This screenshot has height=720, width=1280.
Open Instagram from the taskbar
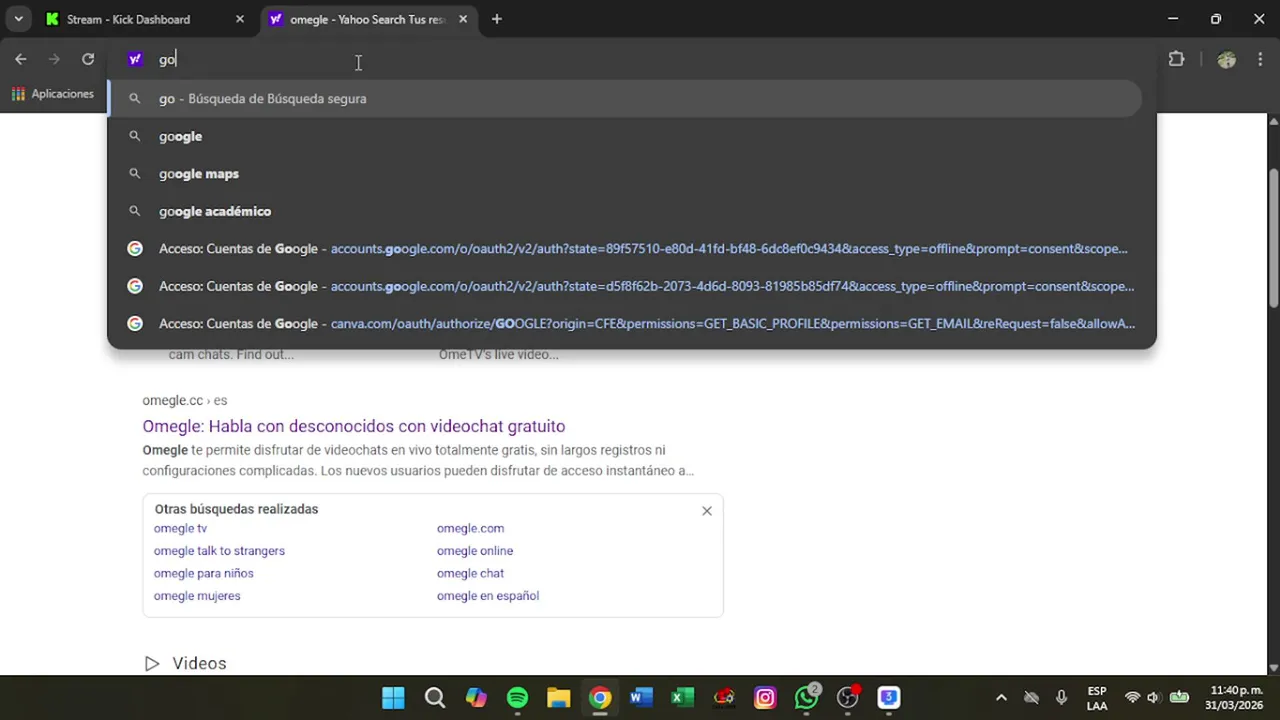click(765, 698)
